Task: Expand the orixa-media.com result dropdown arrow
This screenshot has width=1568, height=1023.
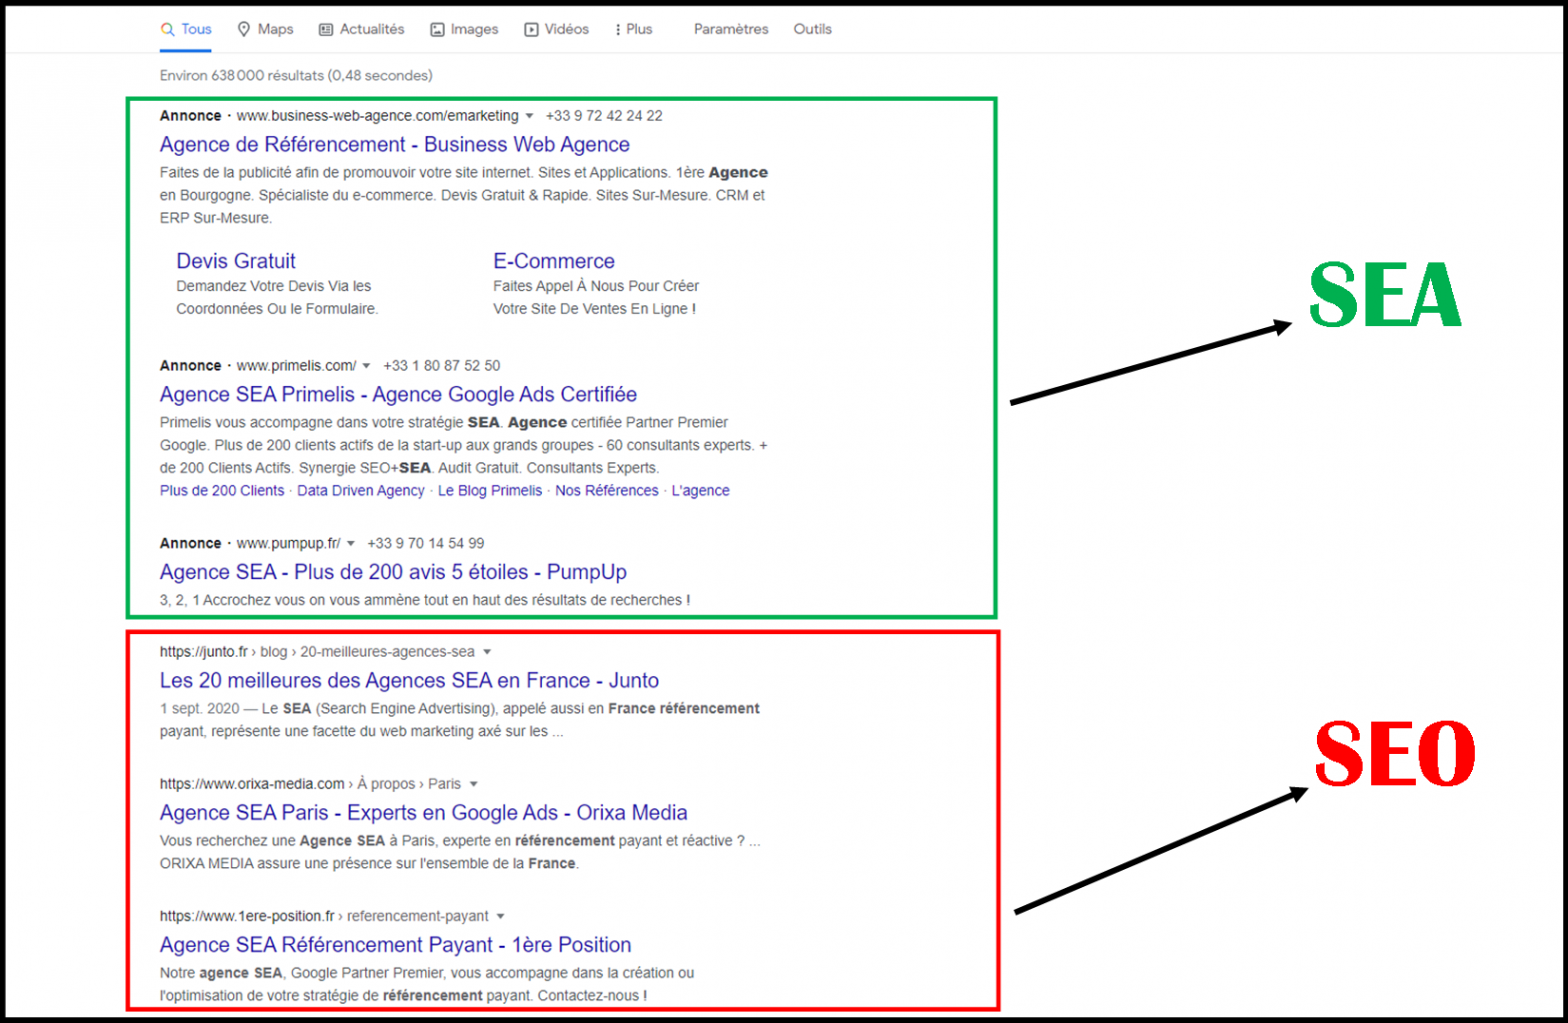Action: 473,784
